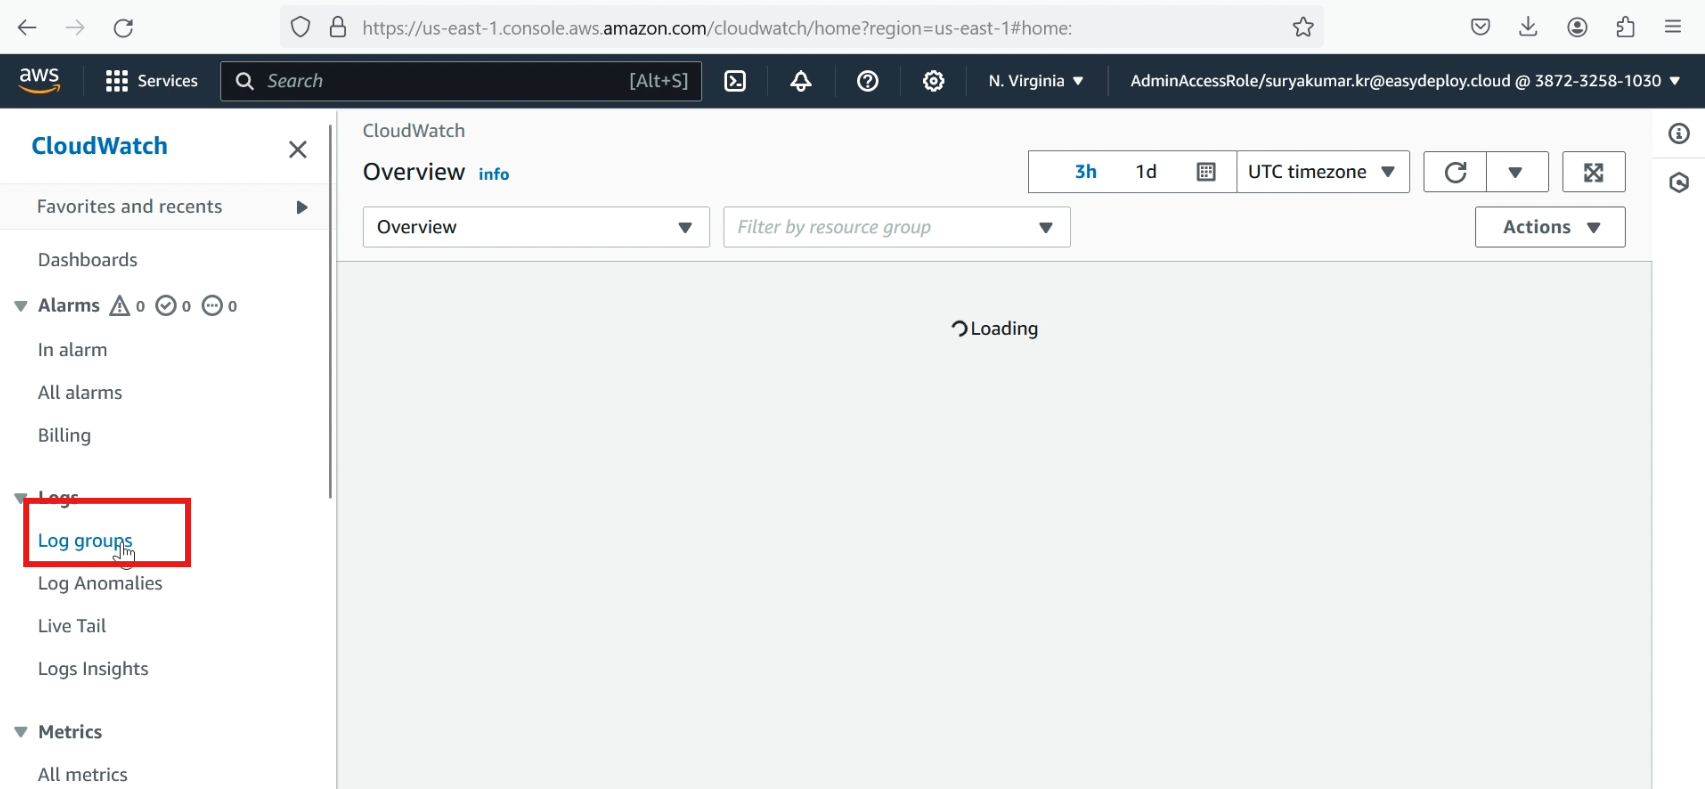Open the UTC timezone dropdown

[1323, 172]
